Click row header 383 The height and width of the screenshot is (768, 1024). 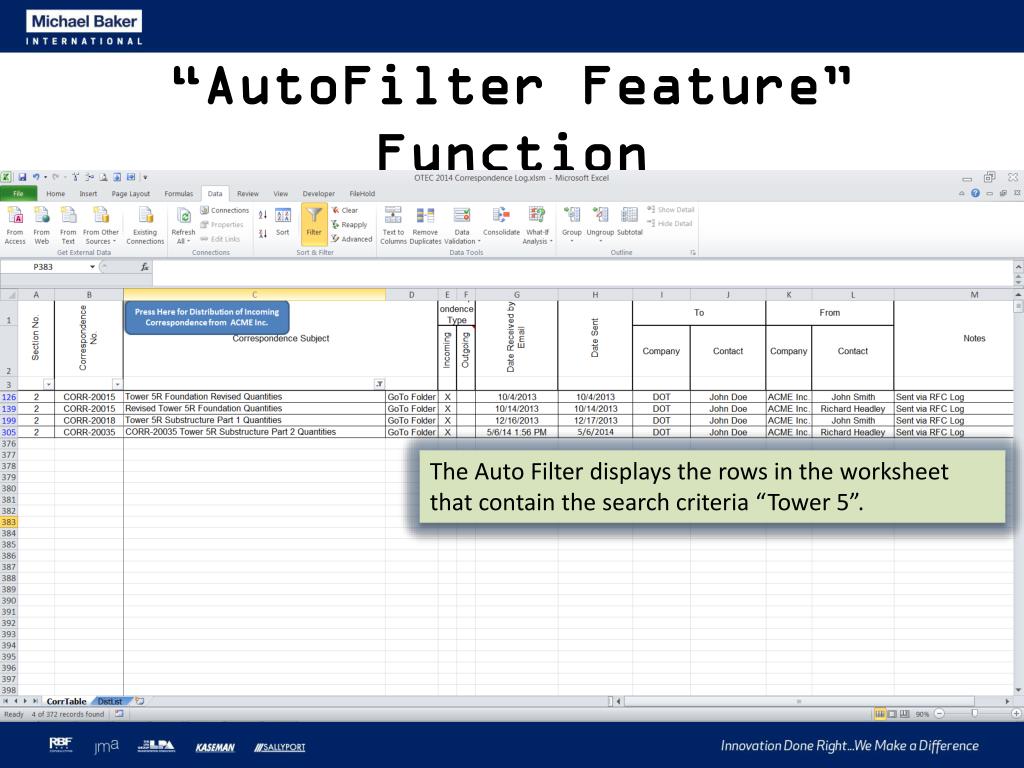8,522
